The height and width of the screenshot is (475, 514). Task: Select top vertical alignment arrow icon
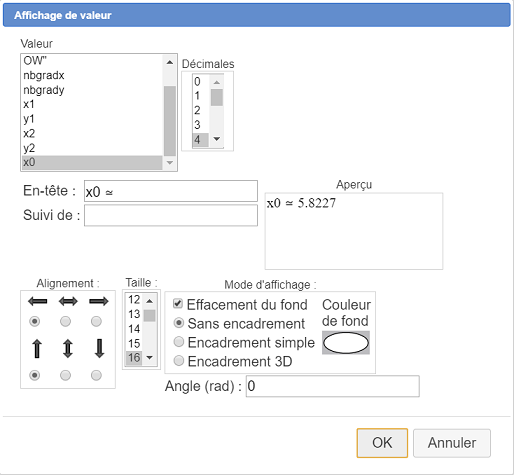(37, 349)
